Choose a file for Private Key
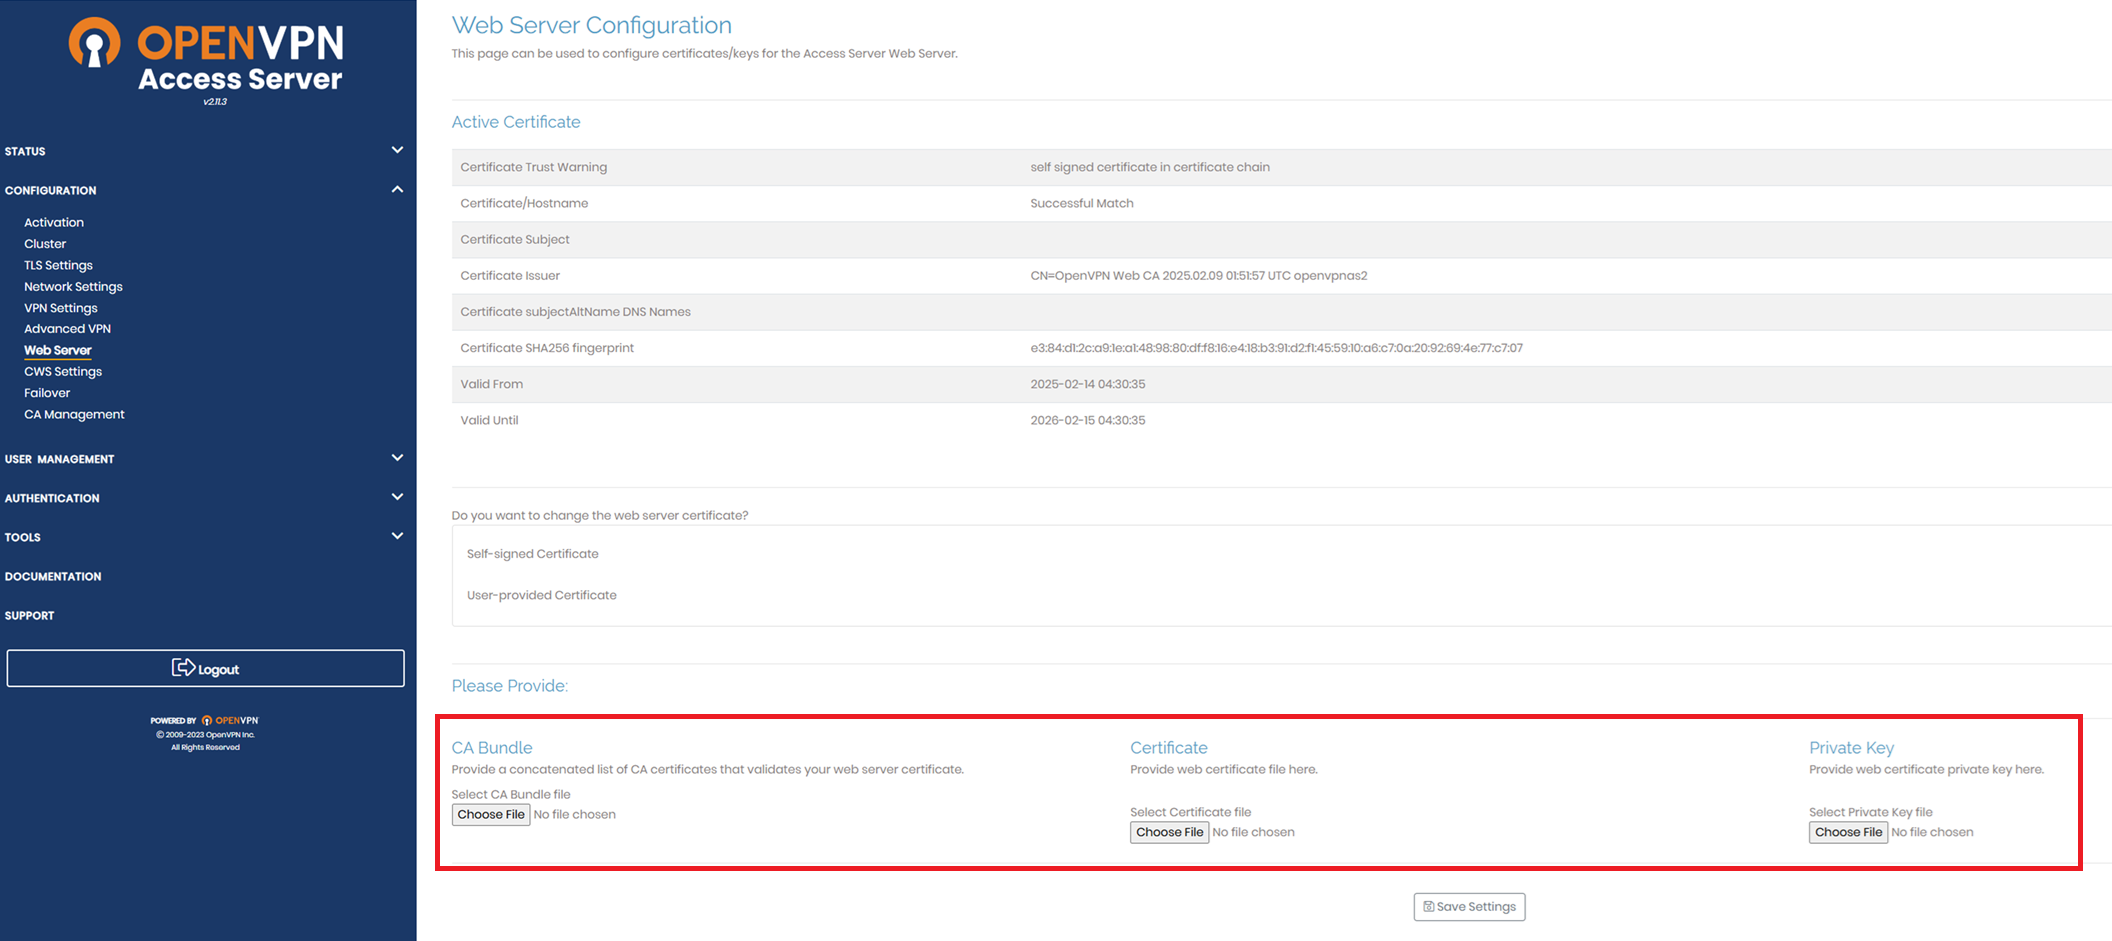Screen dimensions: 2112x941 1848,832
